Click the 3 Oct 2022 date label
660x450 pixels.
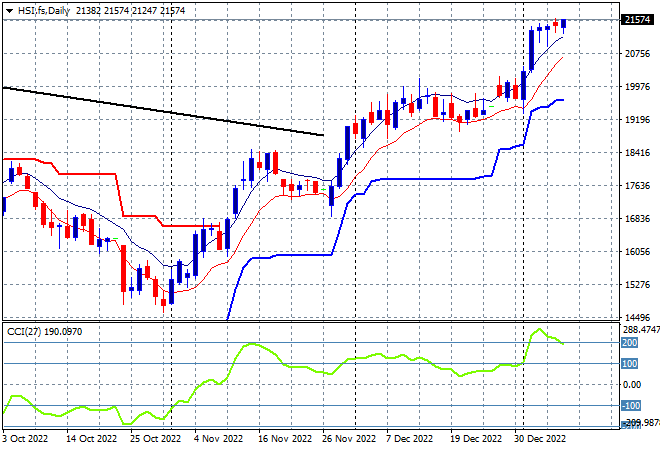[x=25, y=439]
